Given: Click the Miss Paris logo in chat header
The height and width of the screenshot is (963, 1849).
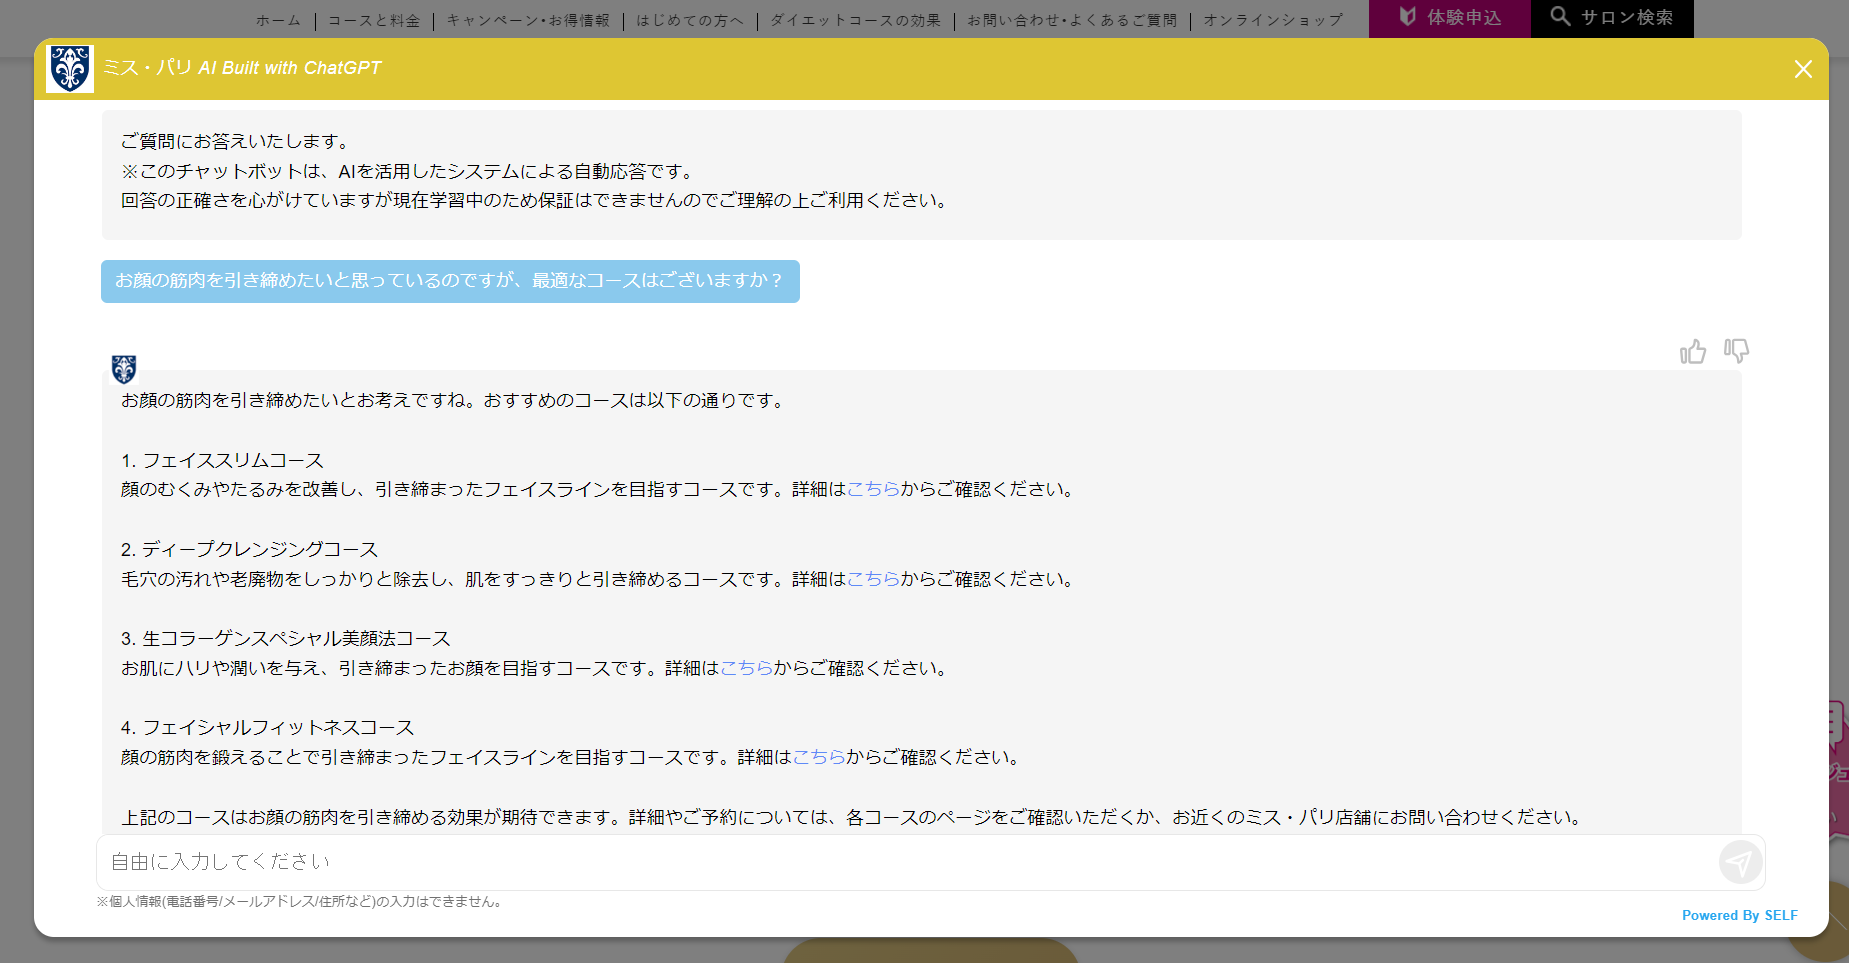Looking at the screenshot, I should (x=70, y=69).
